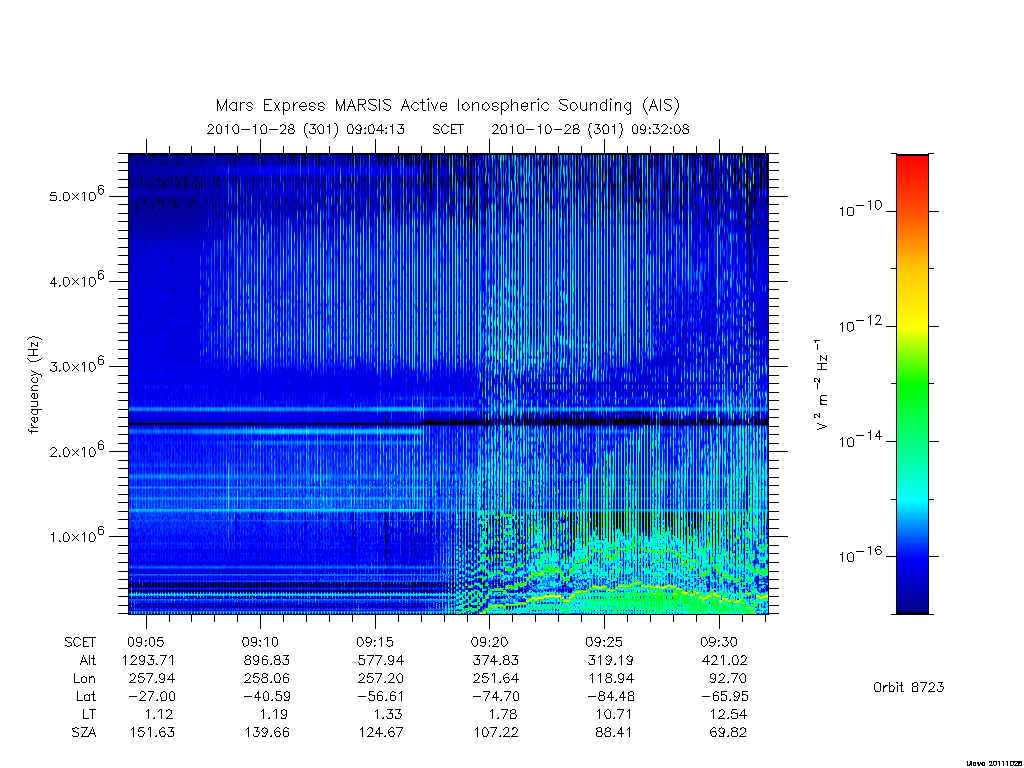Click longitude value 118.94
The image size is (1024, 768).
pyautogui.click(x=611, y=679)
